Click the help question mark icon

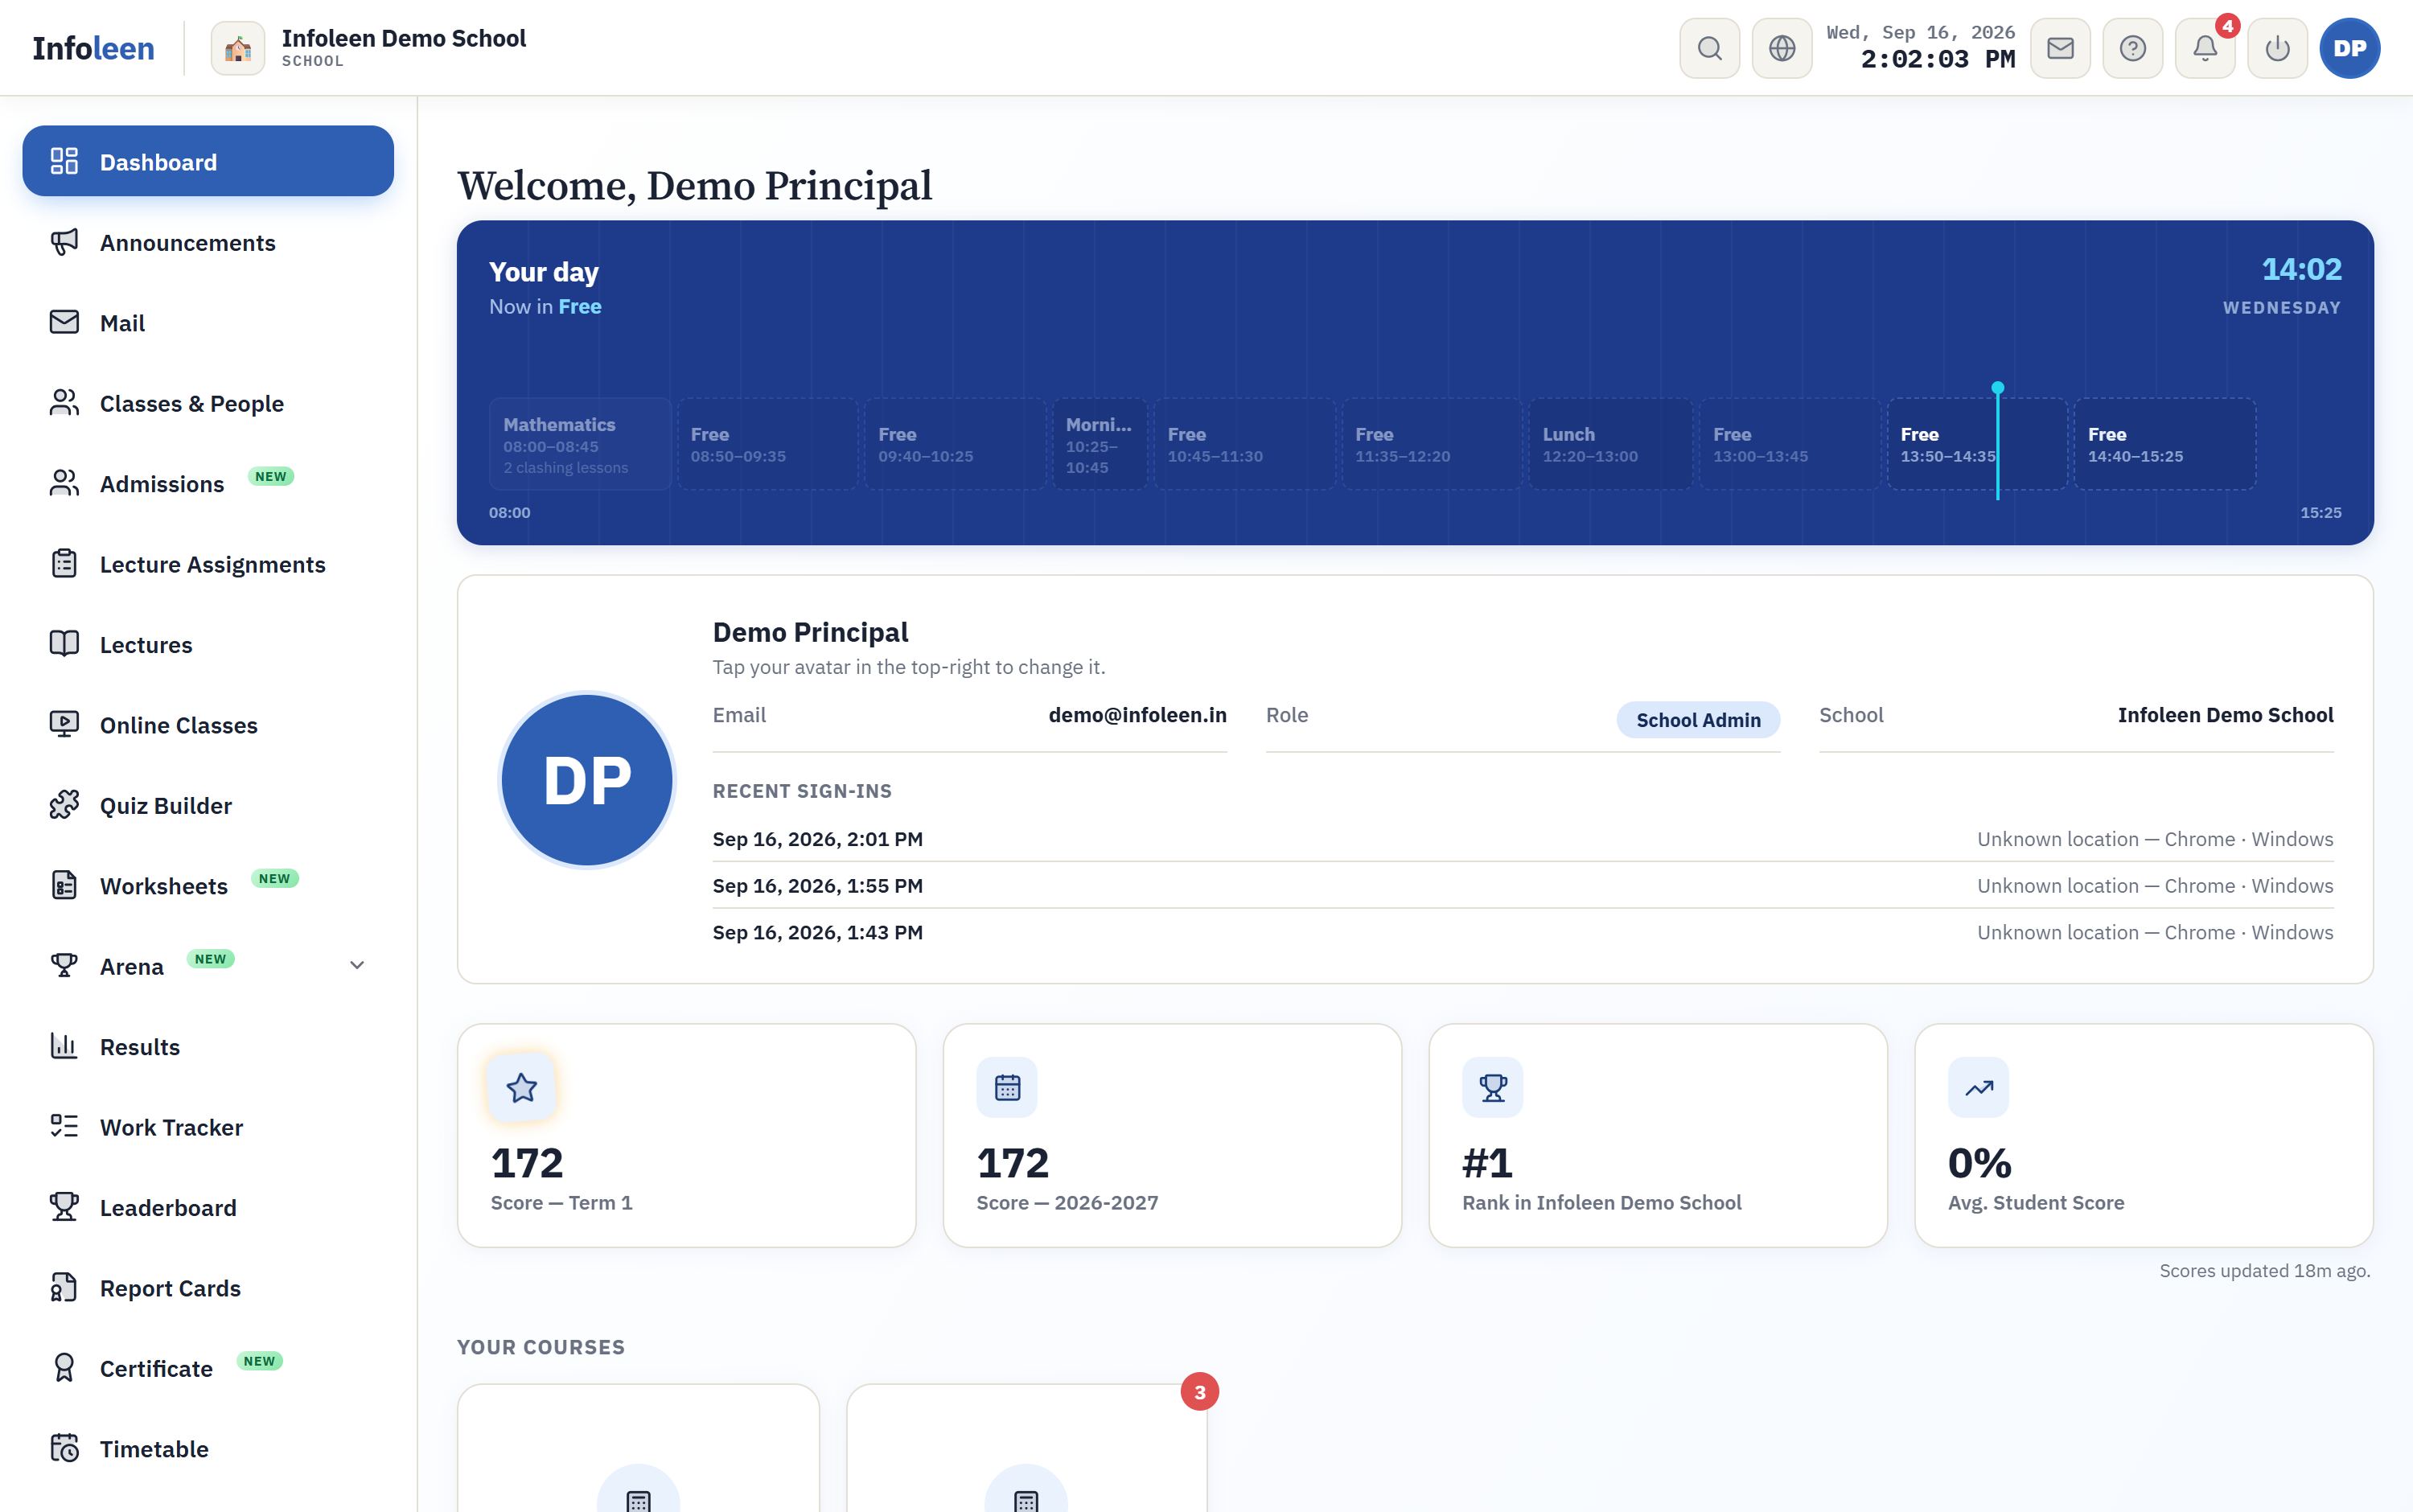(x=2132, y=48)
